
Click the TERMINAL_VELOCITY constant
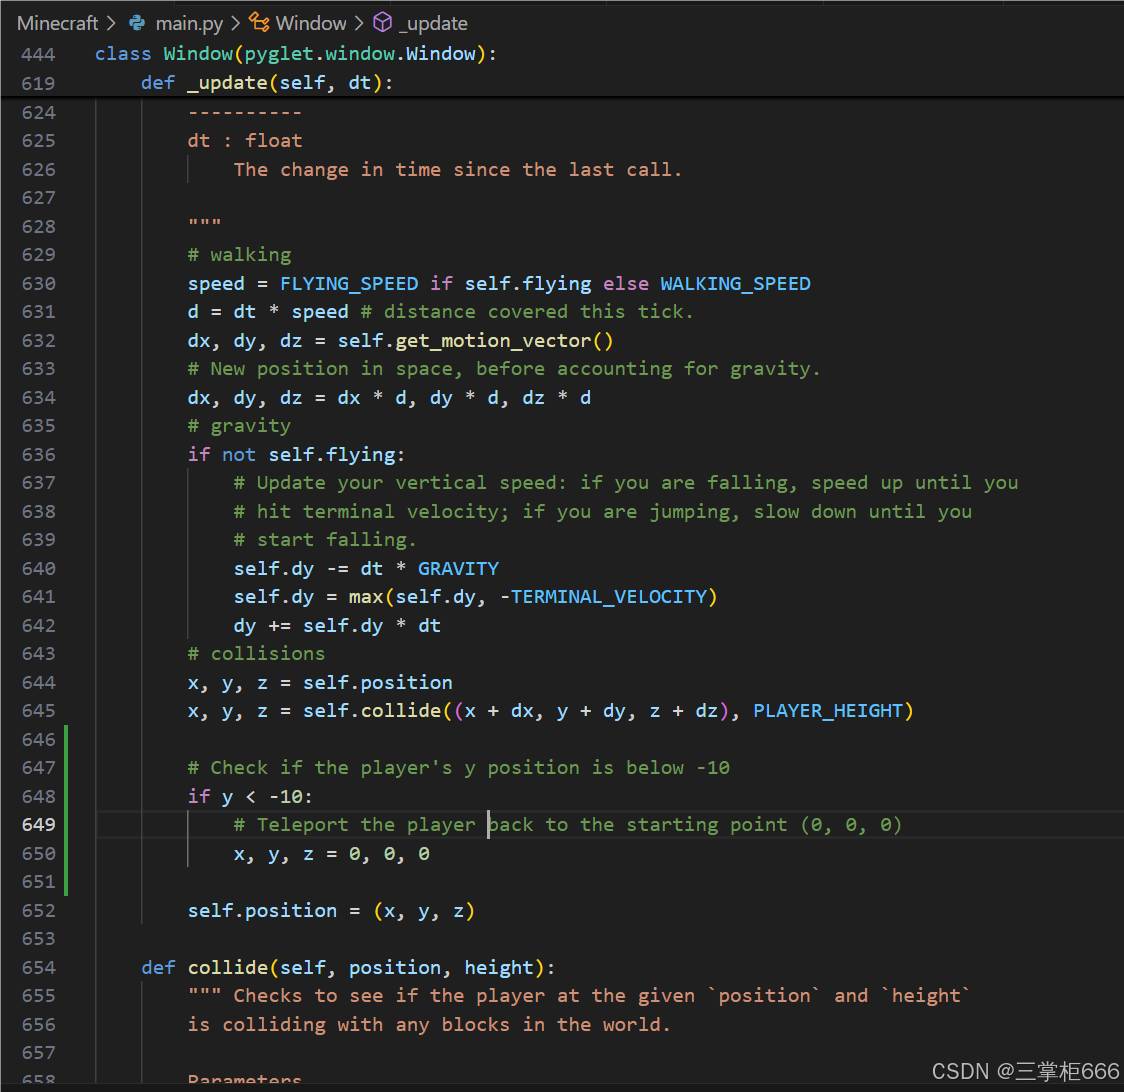pos(609,597)
